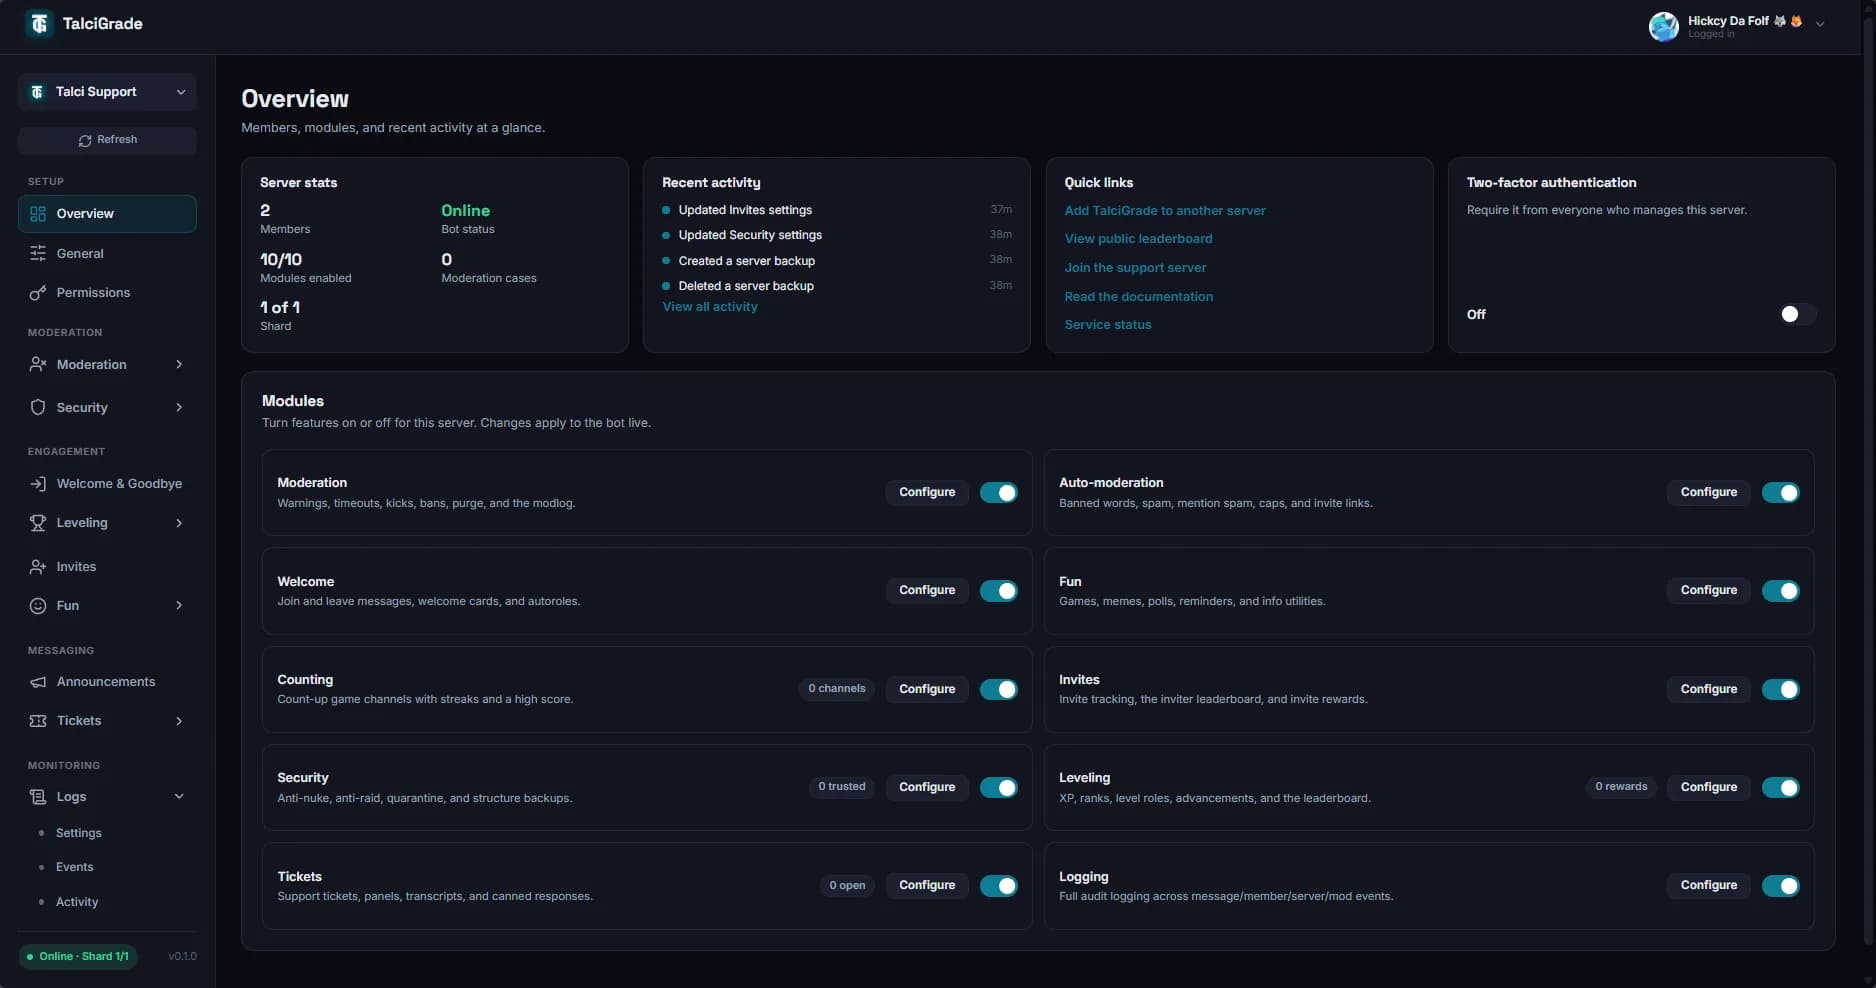This screenshot has height=988, width=1876.
Task: Click the Invites user-plus icon
Action: click(x=38, y=567)
